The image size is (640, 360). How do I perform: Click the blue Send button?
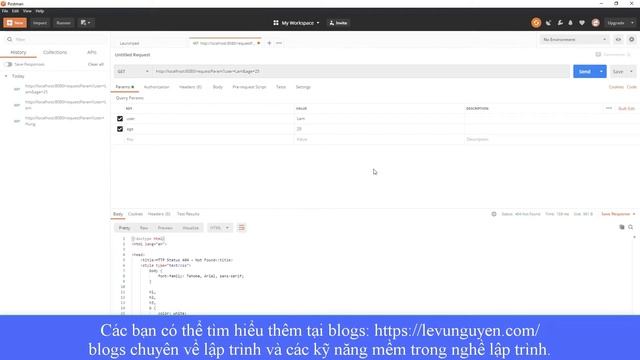[x=584, y=71]
